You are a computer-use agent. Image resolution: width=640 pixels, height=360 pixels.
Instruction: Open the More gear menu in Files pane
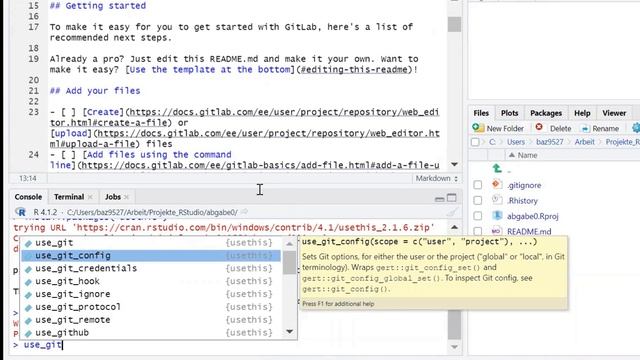coord(636,128)
